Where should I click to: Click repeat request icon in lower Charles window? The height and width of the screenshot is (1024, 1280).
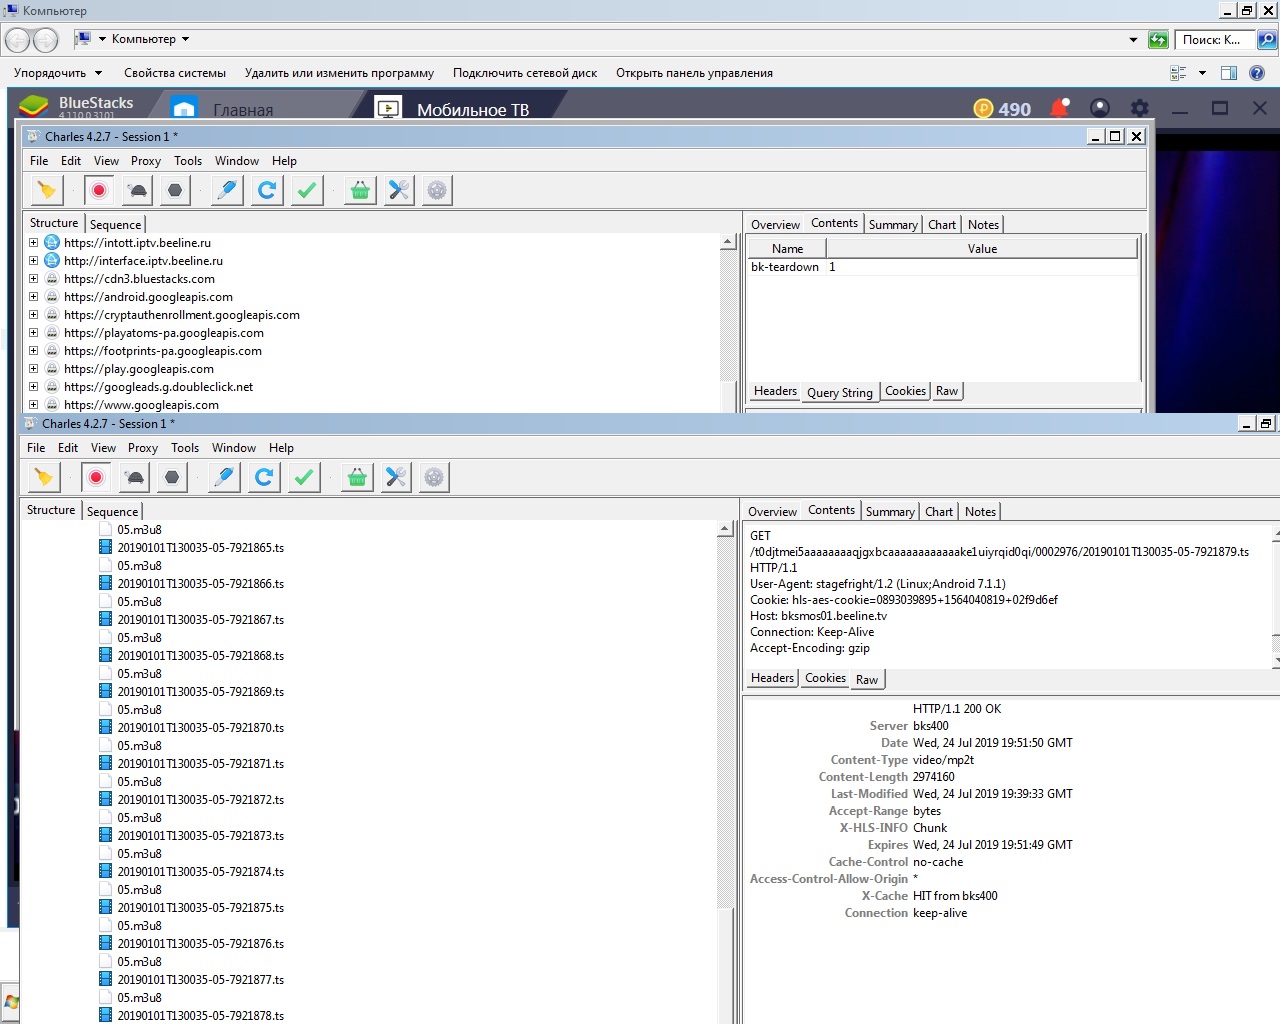pyautogui.click(x=263, y=477)
